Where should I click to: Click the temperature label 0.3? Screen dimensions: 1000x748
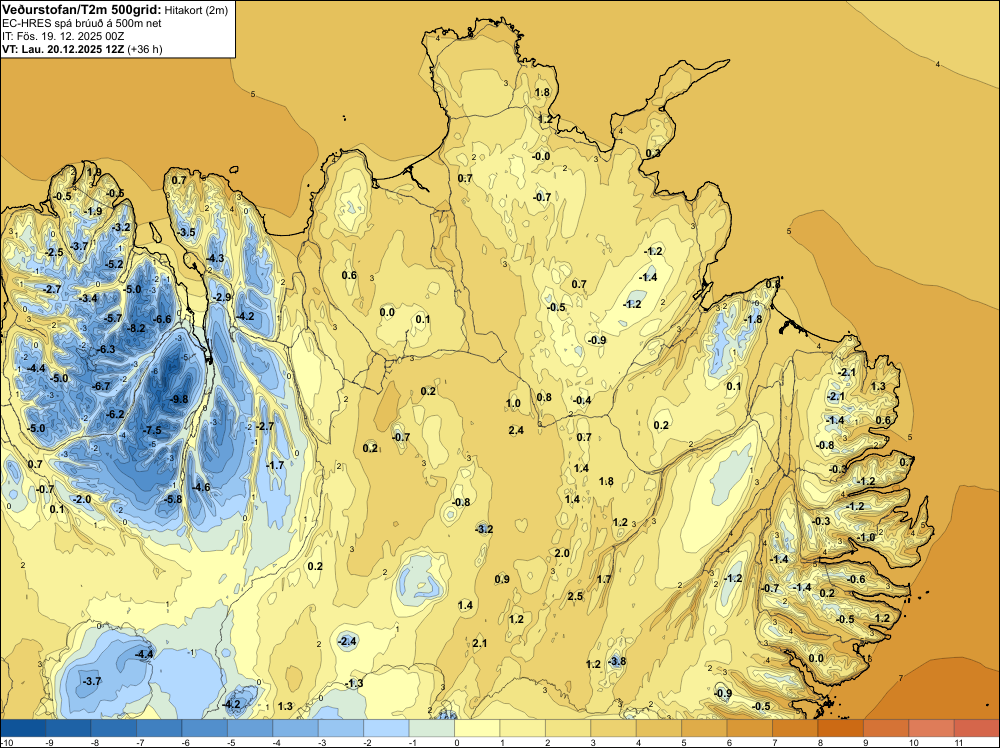[x=652, y=154]
